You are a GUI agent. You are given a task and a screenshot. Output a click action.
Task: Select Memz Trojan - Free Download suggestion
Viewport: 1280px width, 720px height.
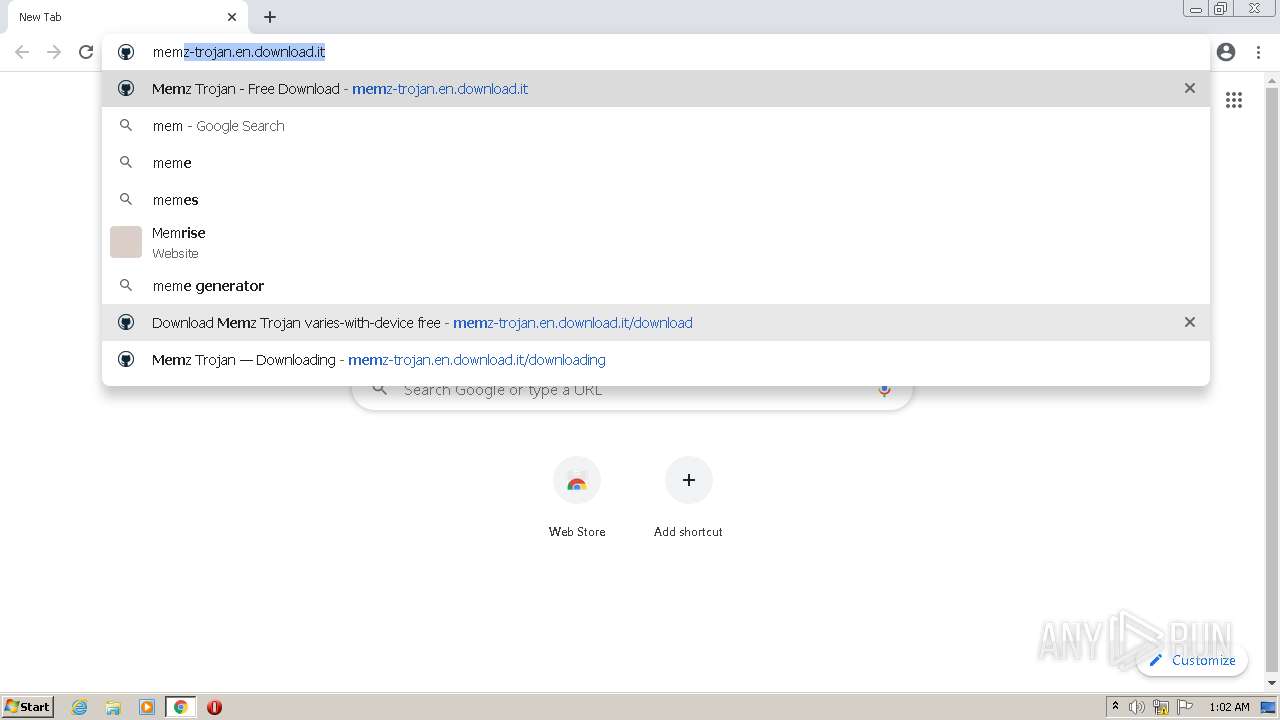(656, 89)
